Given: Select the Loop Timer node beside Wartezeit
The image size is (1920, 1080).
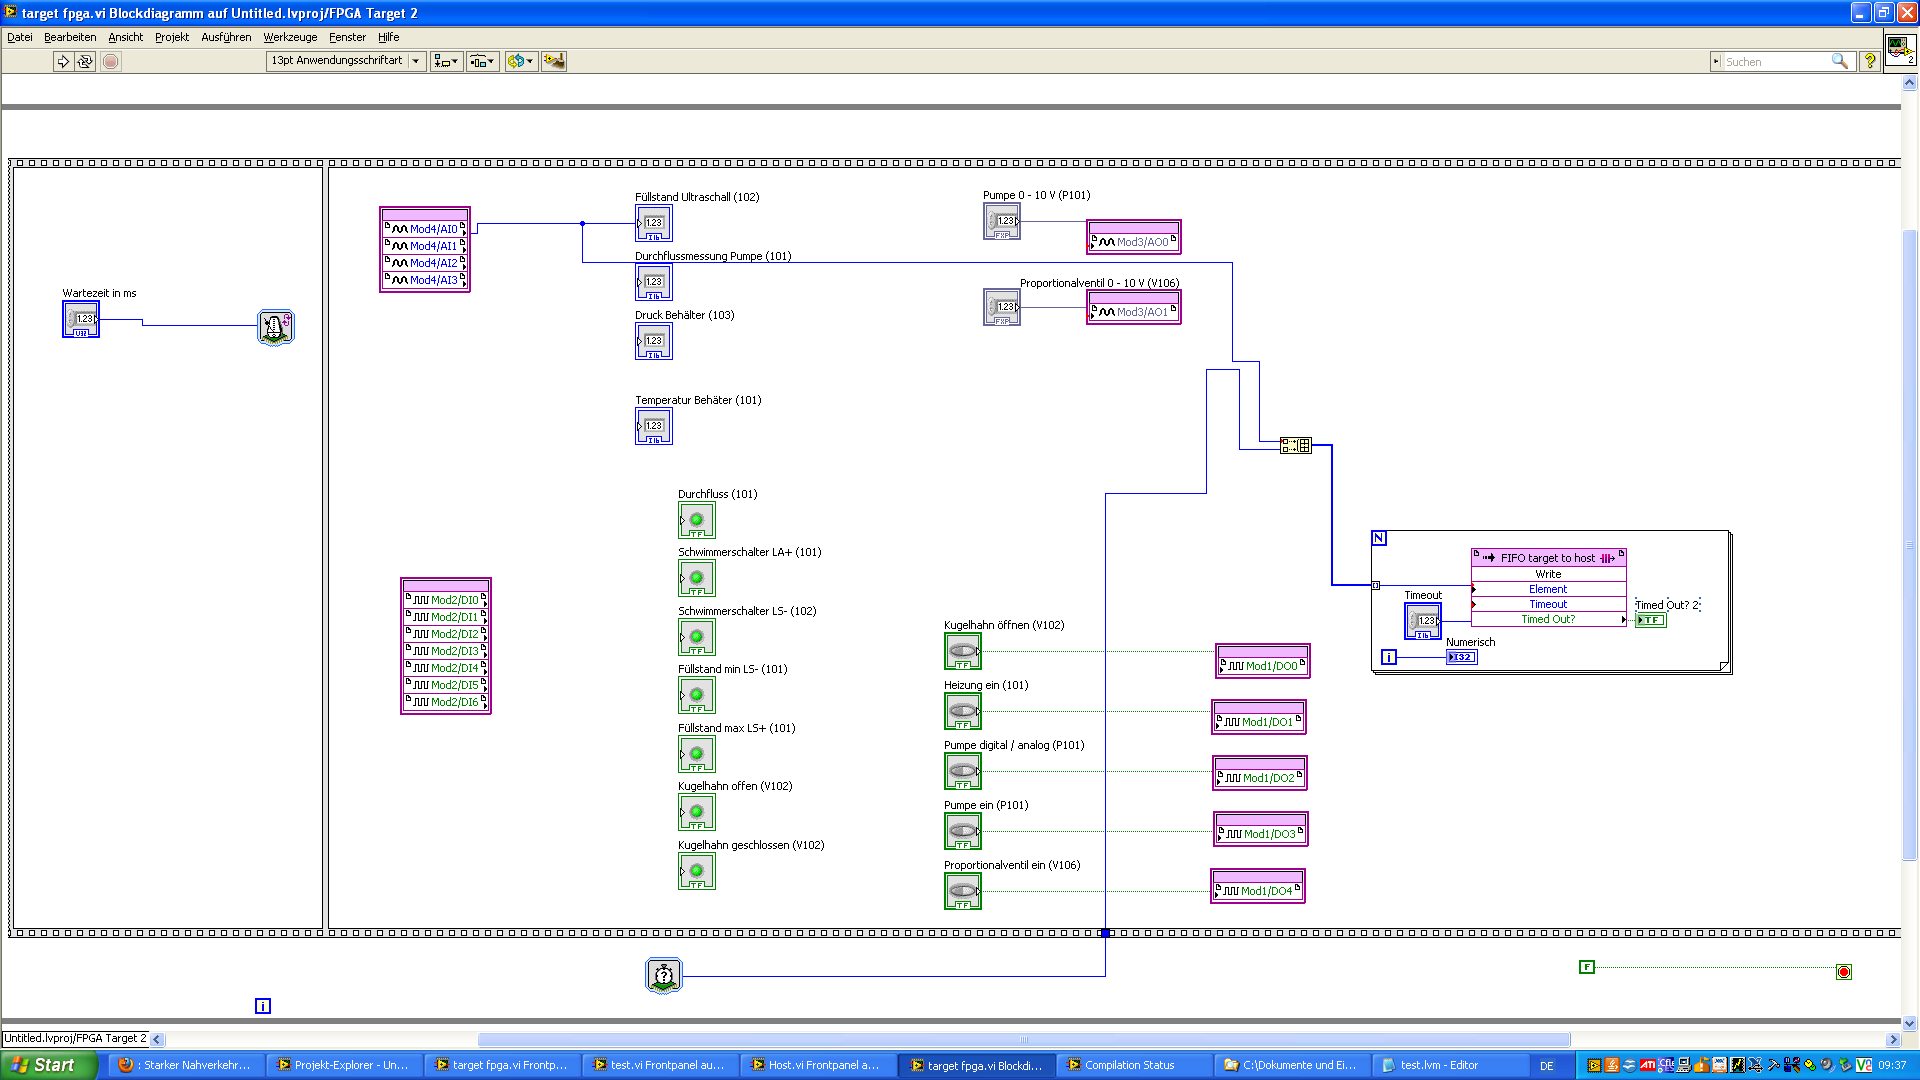Looking at the screenshot, I should click(275, 327).
